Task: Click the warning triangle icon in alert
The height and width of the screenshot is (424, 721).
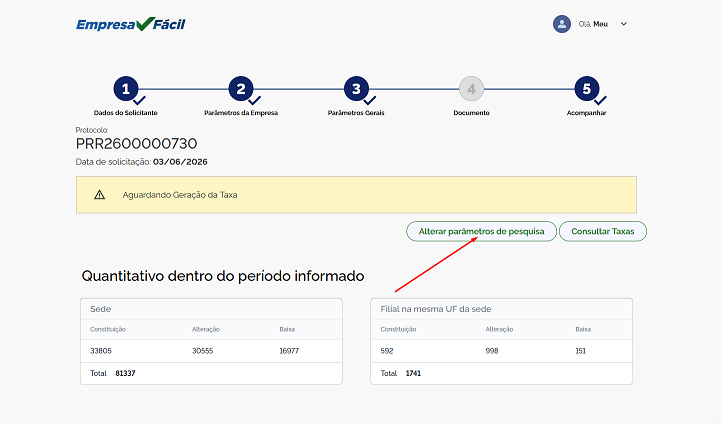Action: (x=99, y=195)
